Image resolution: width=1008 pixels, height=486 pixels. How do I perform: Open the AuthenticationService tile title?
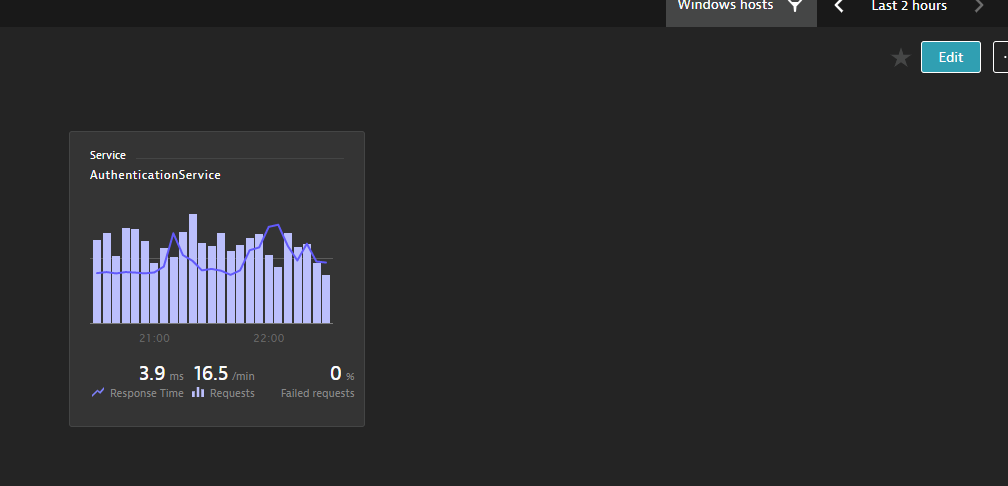pos(155,175)
